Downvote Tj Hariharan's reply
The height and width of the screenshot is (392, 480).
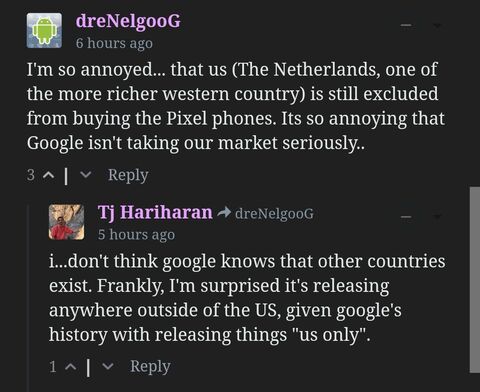point(108,367)
